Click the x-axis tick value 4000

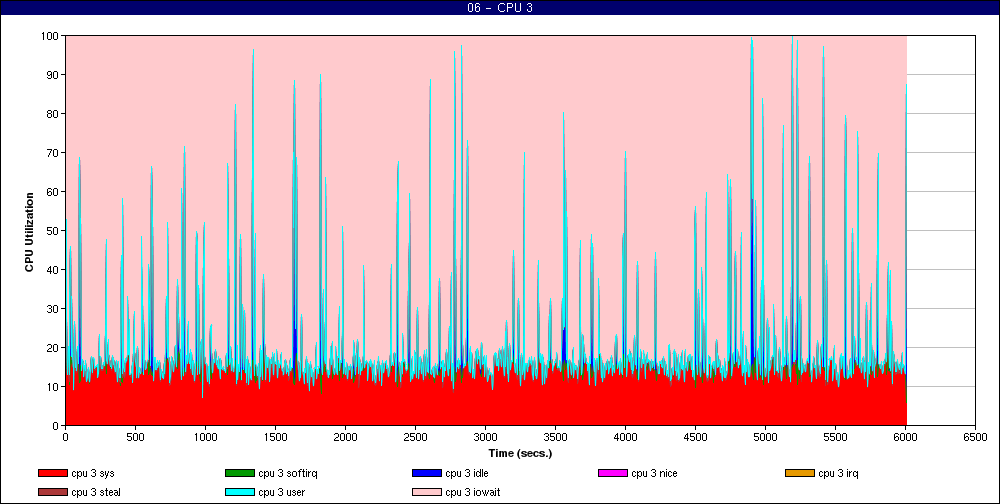625,438
